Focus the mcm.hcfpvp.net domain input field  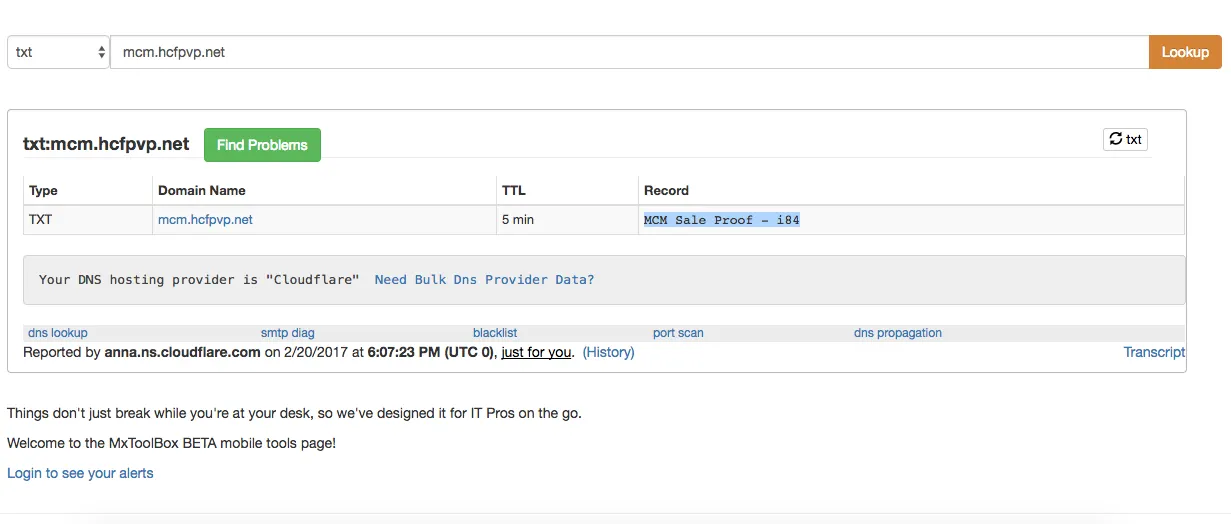(x=629, y=52)
